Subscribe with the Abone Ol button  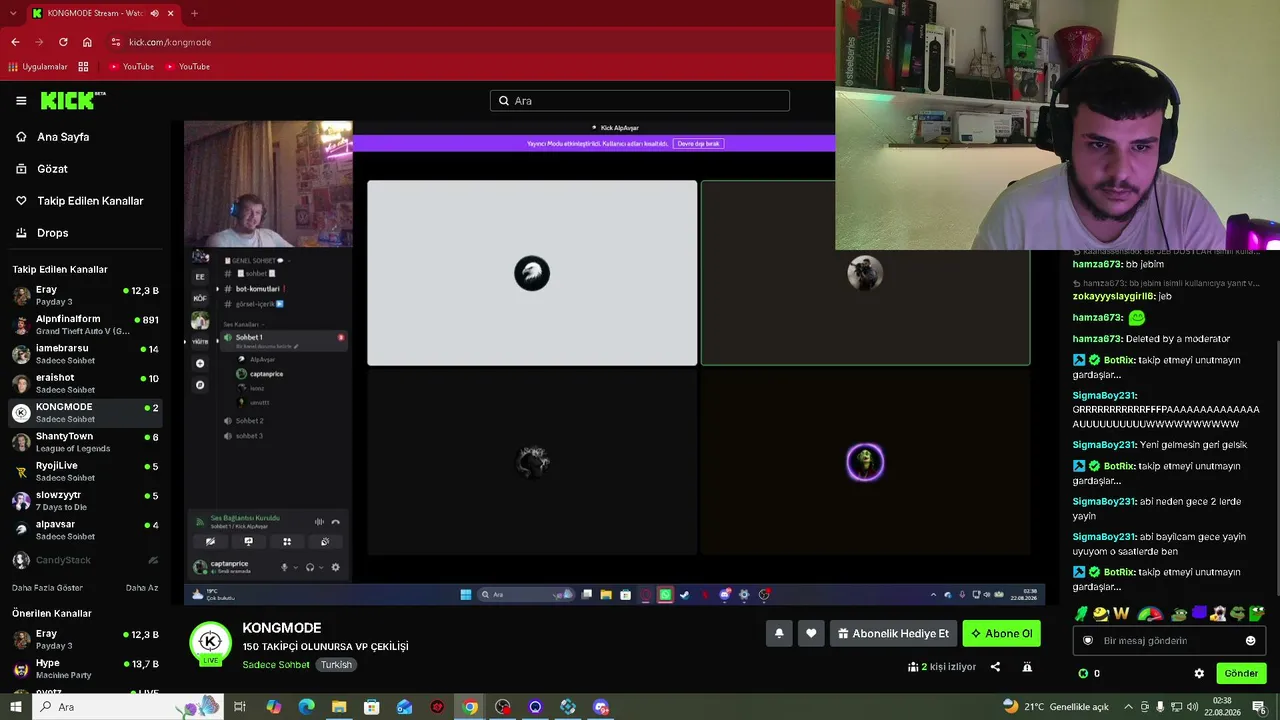coord(1001,633)
